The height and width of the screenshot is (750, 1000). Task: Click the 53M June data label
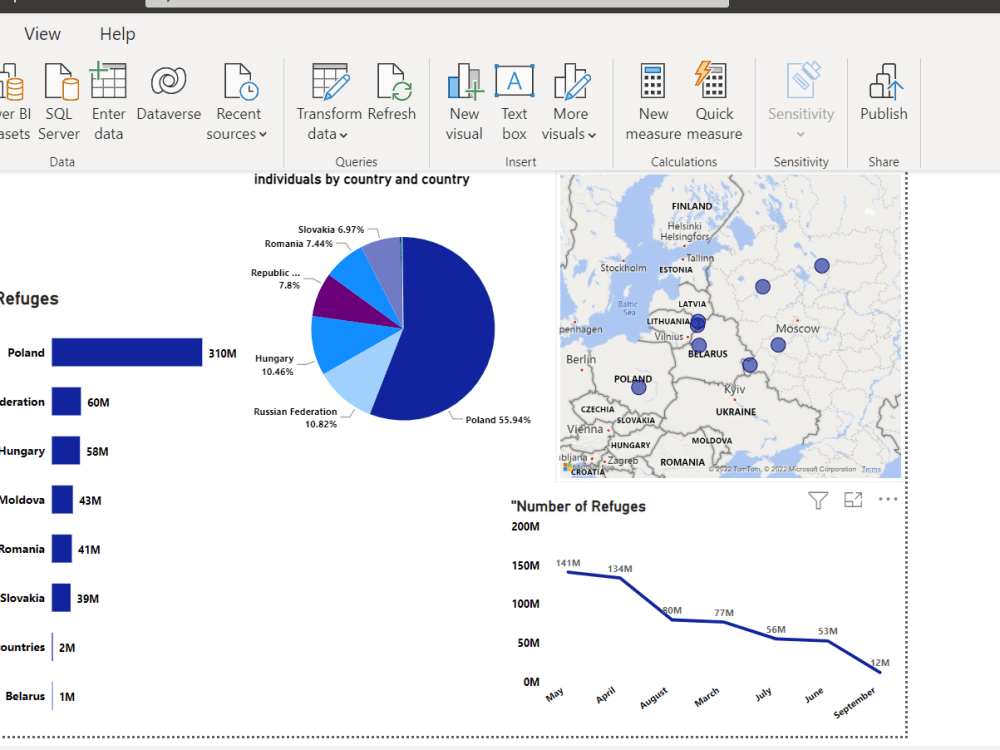[828, 631]
